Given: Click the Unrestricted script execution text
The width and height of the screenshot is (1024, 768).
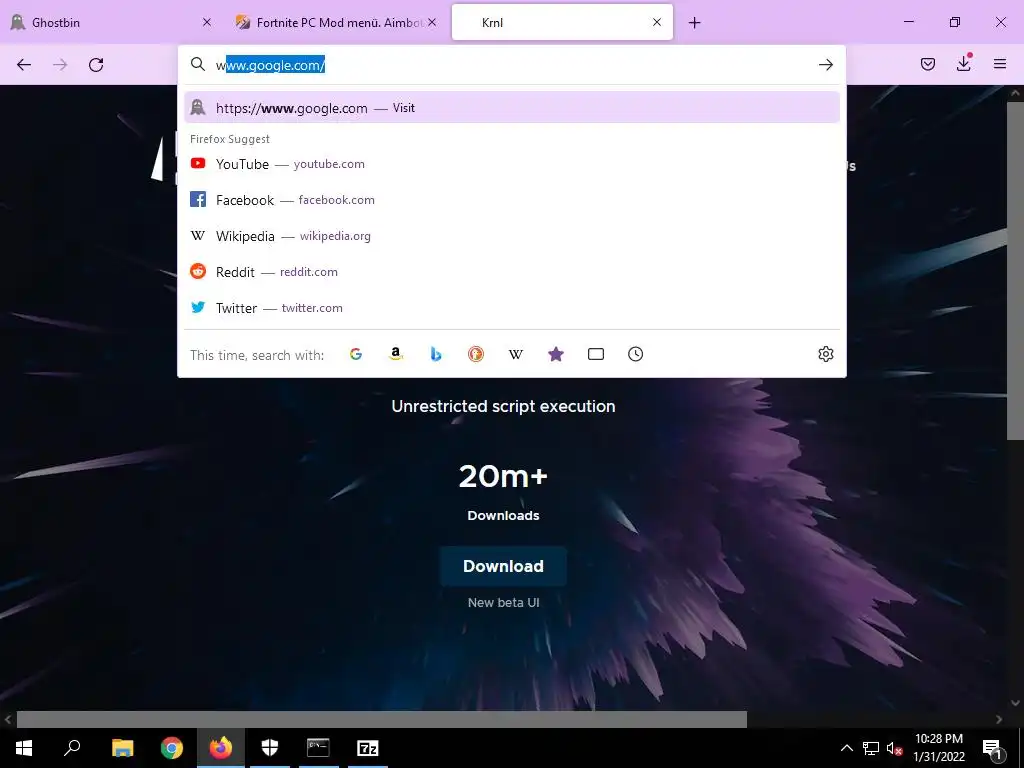Looking at the screenshot, I should tap(503, 406).
